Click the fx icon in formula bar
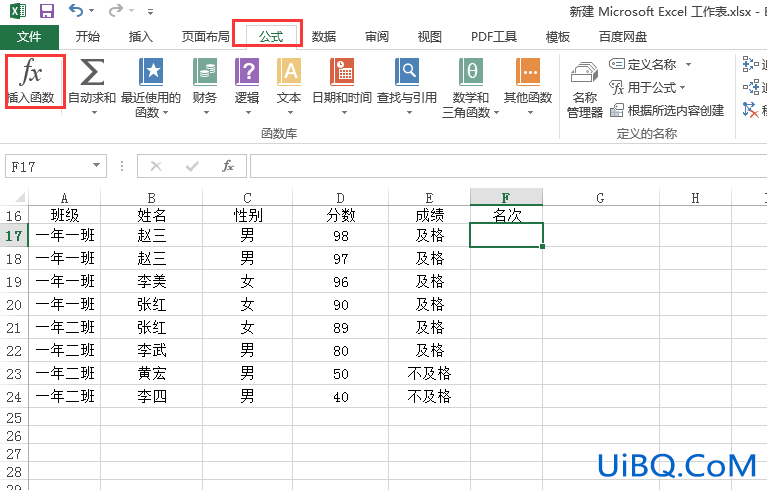Screen dimensions: 767x490 [228, 166]
